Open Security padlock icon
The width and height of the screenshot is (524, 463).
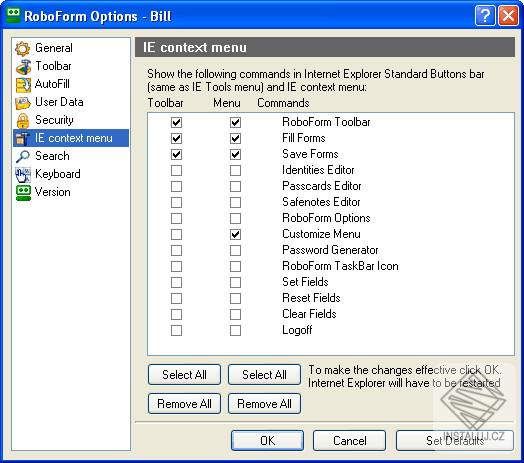click(x=23, y=121)
